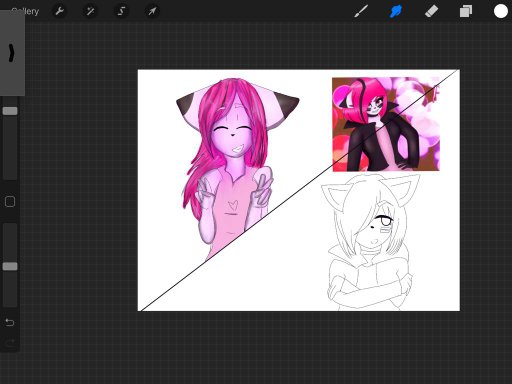The width and height of the screenshot is (512, 384).
Task: Tap the brush opacity slider handle
Action: coord(10,266)
